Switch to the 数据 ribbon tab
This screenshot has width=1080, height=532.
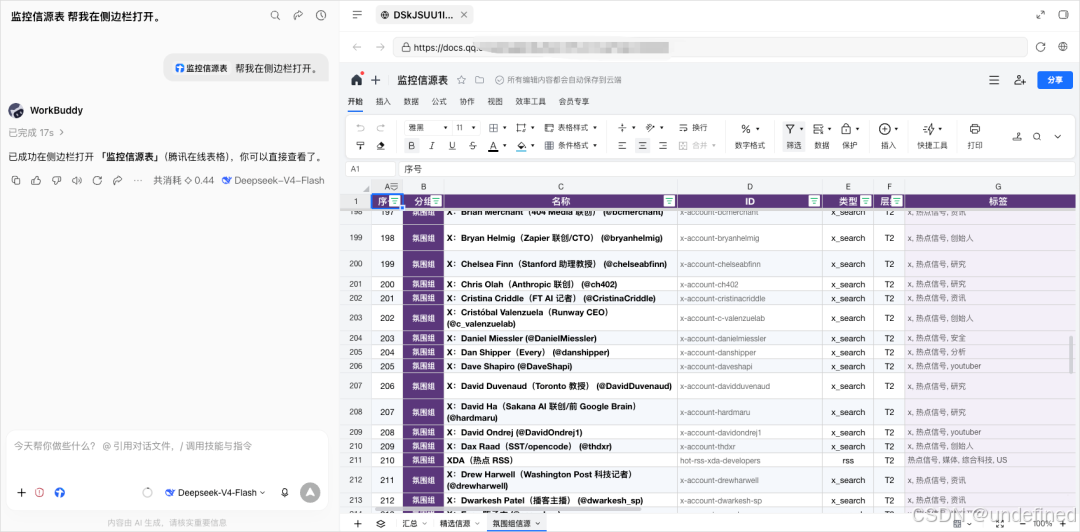coord(411,101)
